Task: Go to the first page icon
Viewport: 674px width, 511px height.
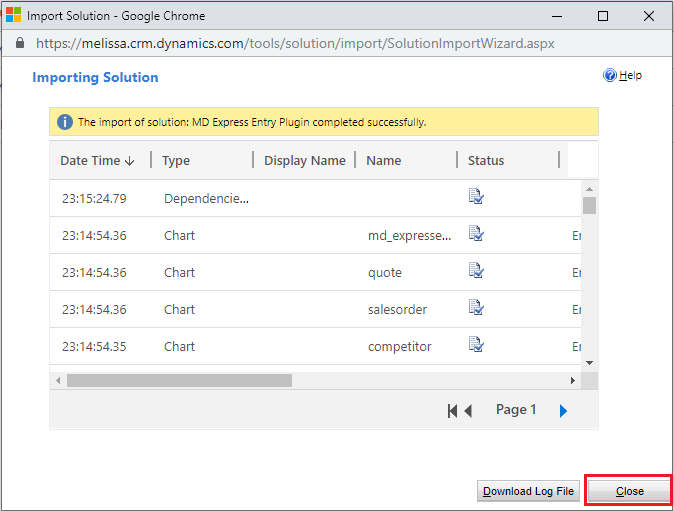Action: [453, 411]
